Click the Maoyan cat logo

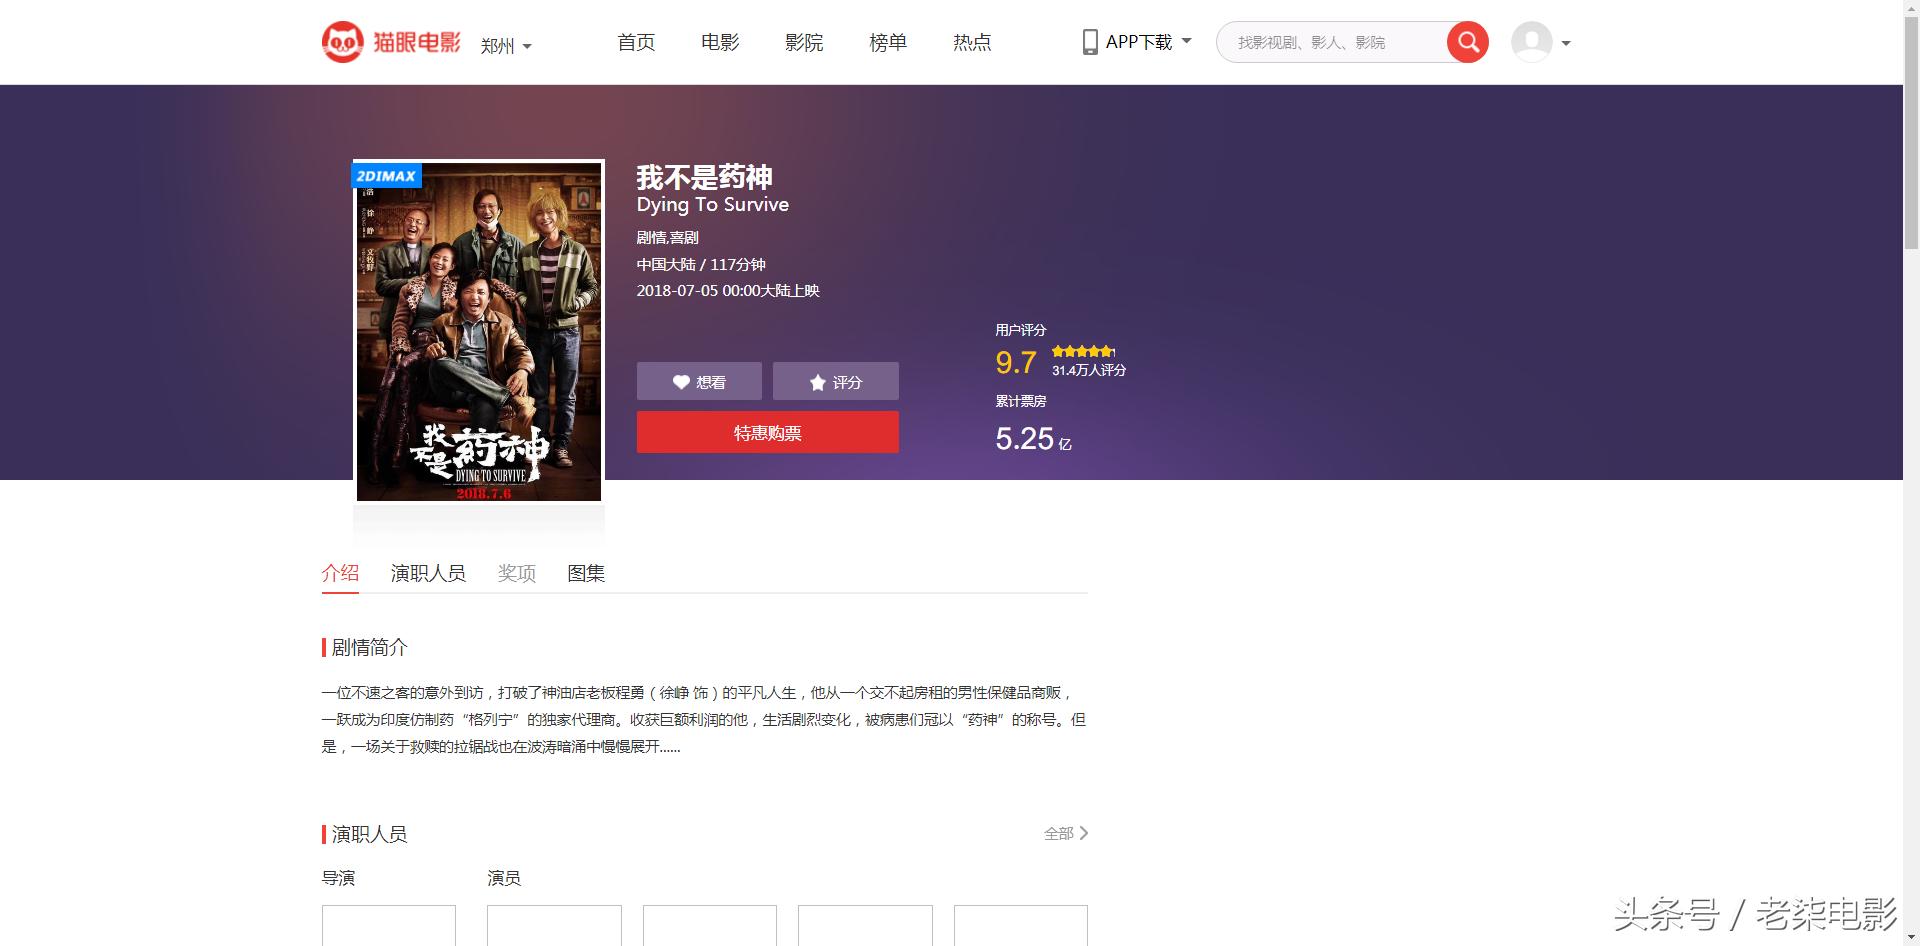(x=343, y=41)
